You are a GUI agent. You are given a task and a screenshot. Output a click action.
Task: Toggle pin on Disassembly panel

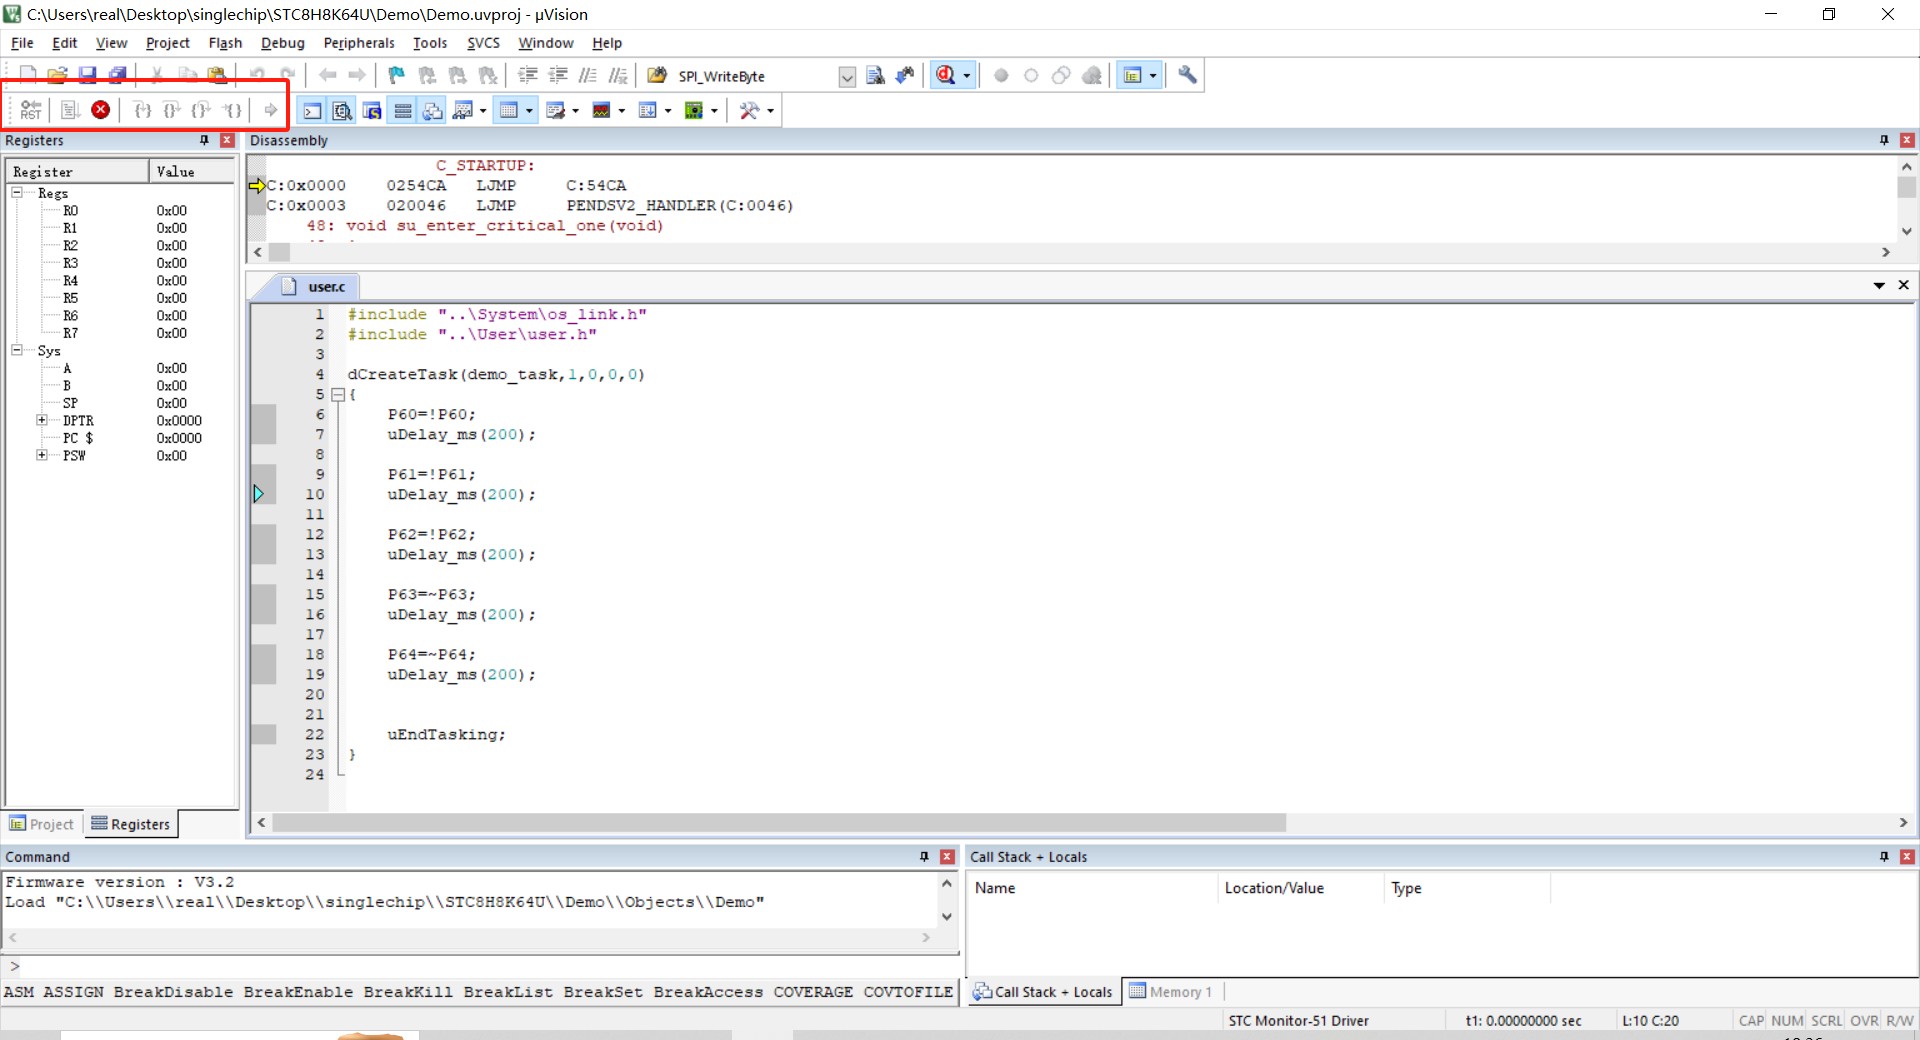1884,140
